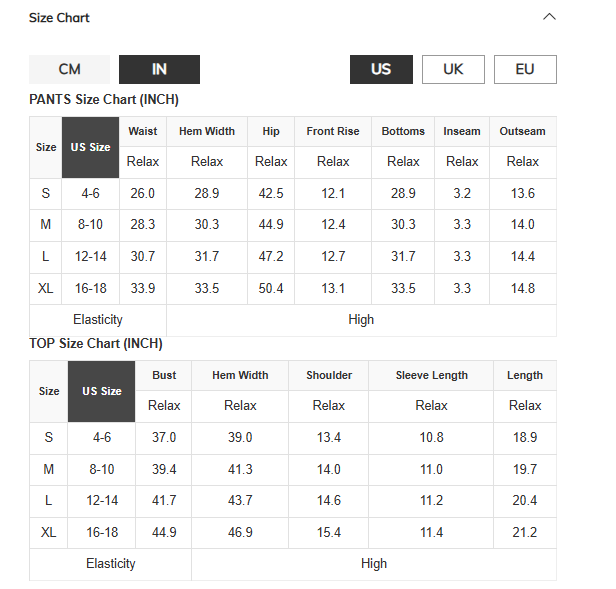This screenshot has width=616, height=589.
Task: Click the Outseam column header
Action: coord(522,131)
